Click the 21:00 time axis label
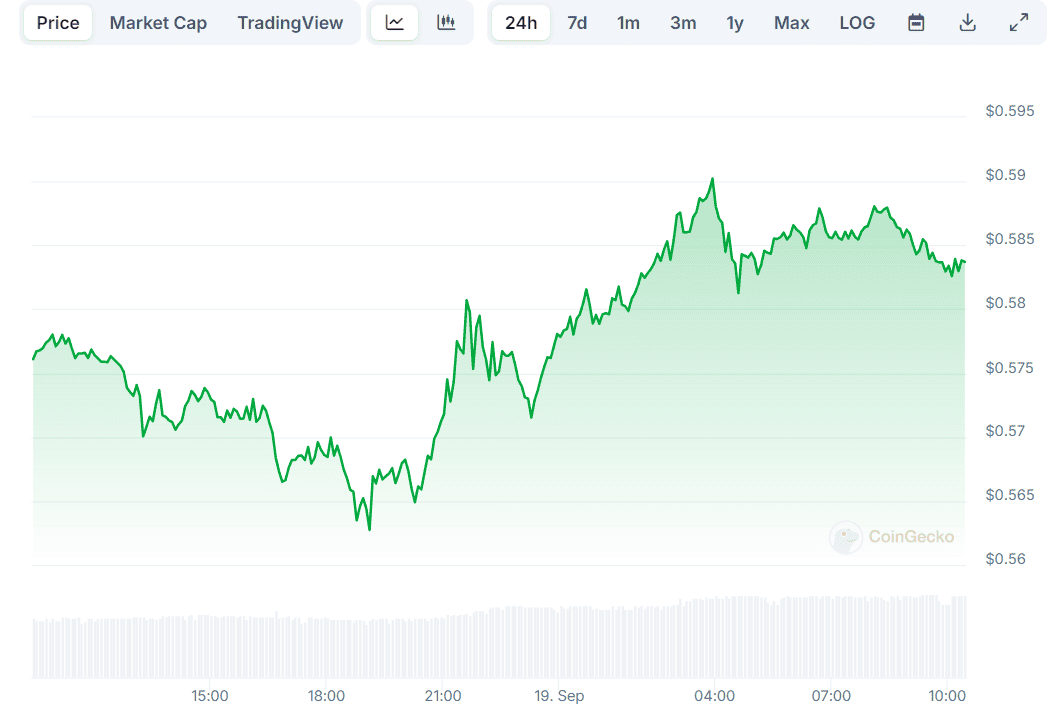 pyautogui.click(x=443, y=696)
